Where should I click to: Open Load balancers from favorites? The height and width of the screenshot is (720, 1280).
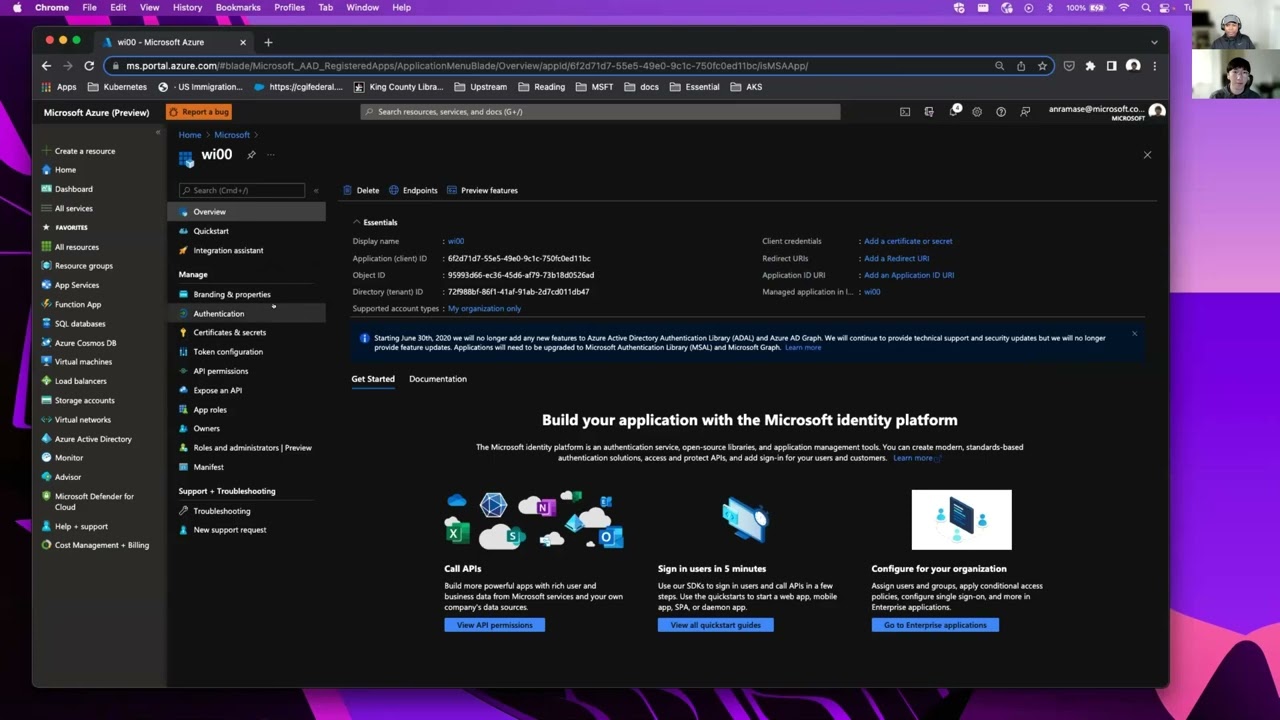(x=80, y=381)
